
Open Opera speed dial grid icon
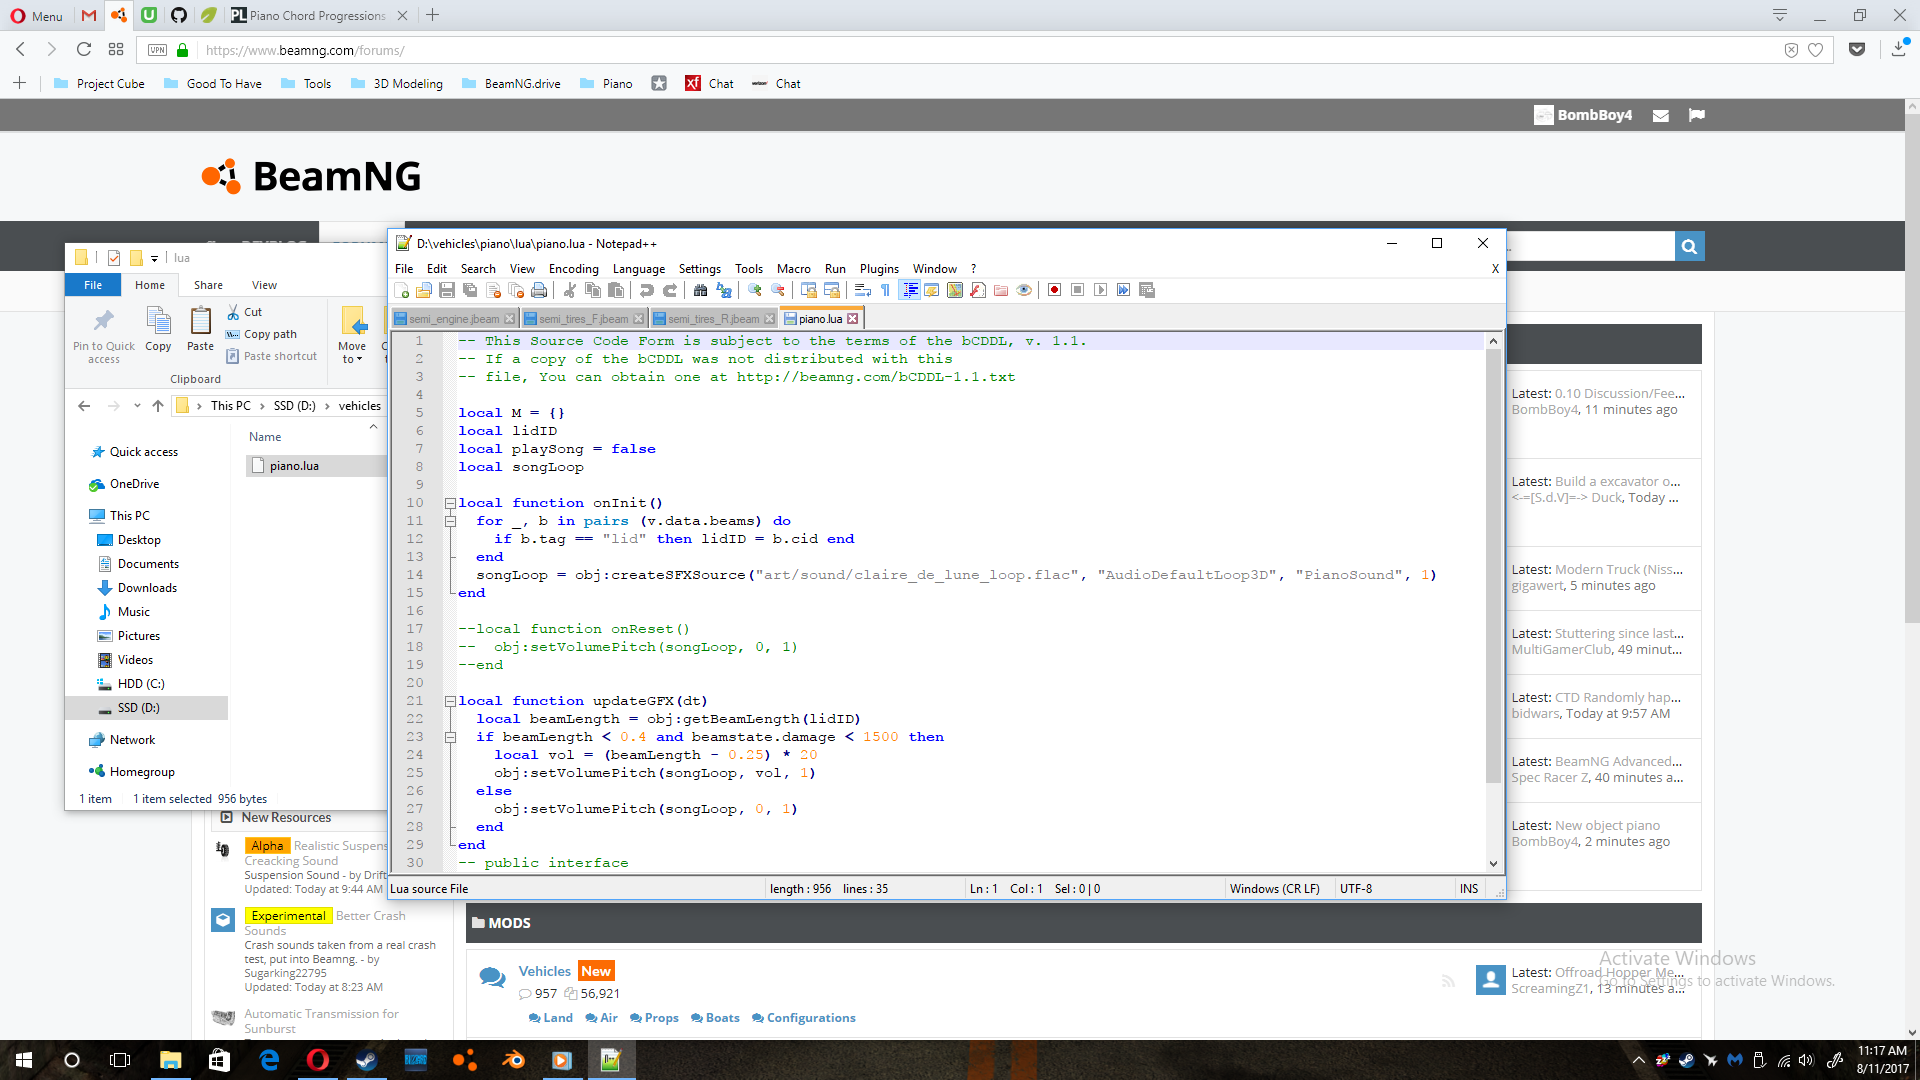coord(116,49)
